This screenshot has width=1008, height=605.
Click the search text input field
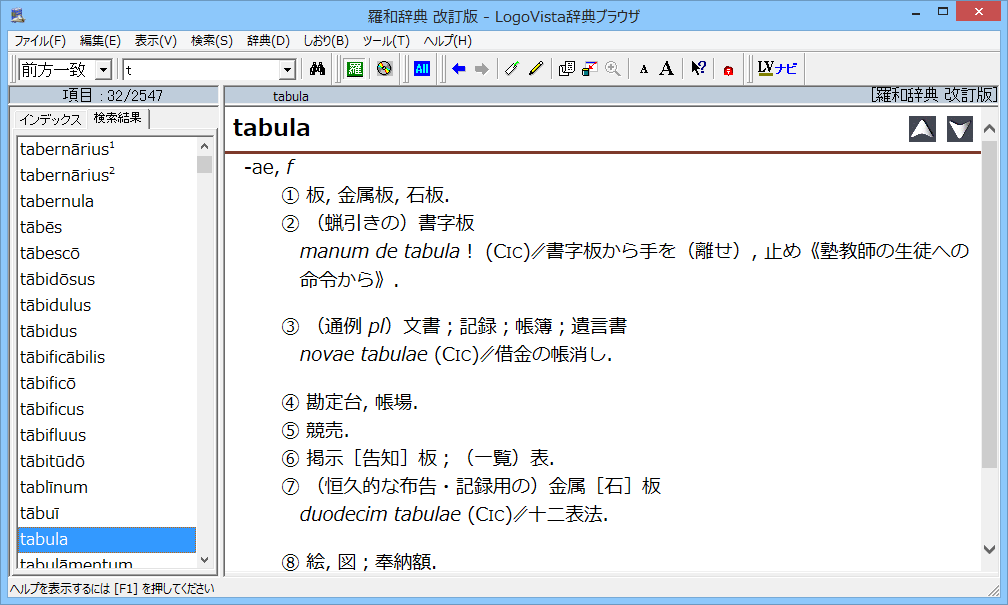coord(200,70)
